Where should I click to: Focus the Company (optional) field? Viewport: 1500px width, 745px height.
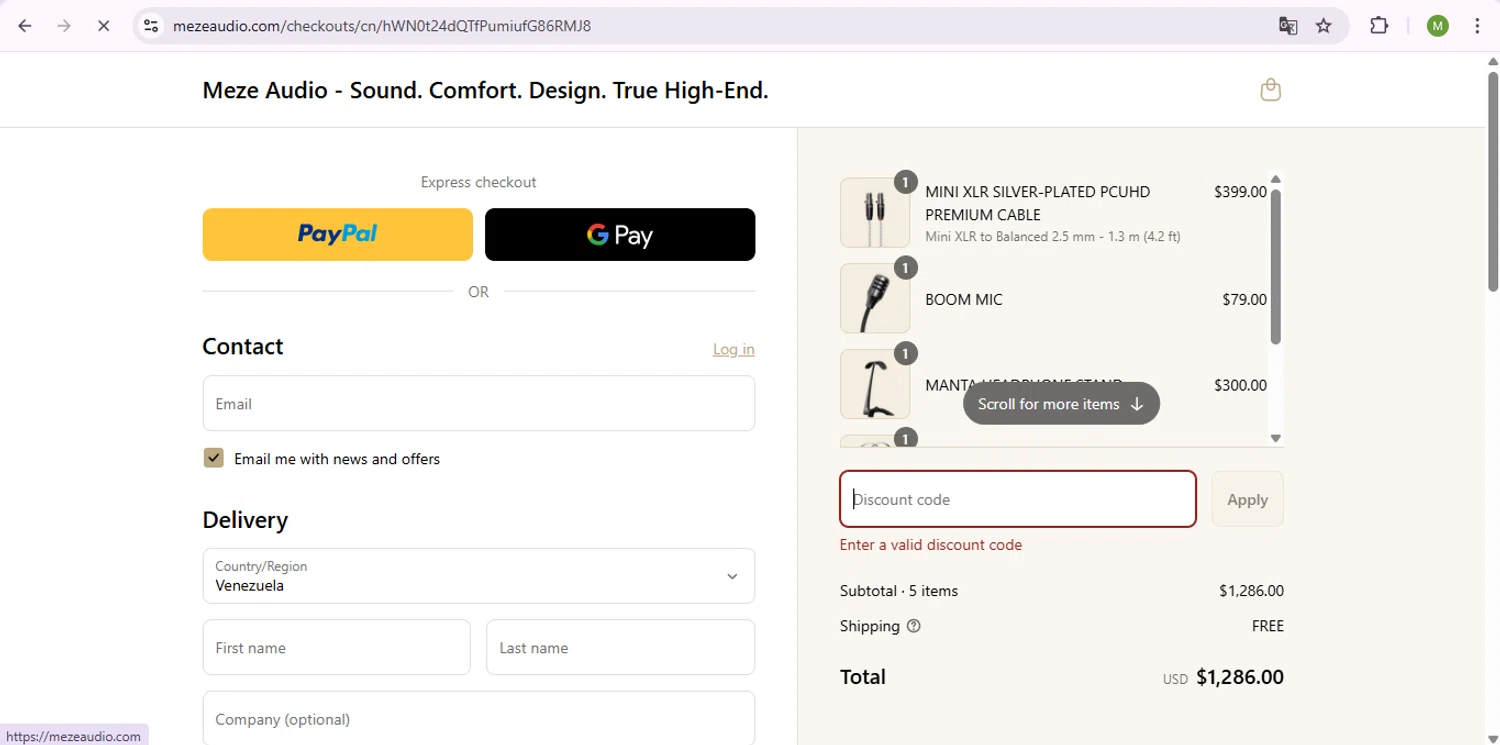(479, 718)
